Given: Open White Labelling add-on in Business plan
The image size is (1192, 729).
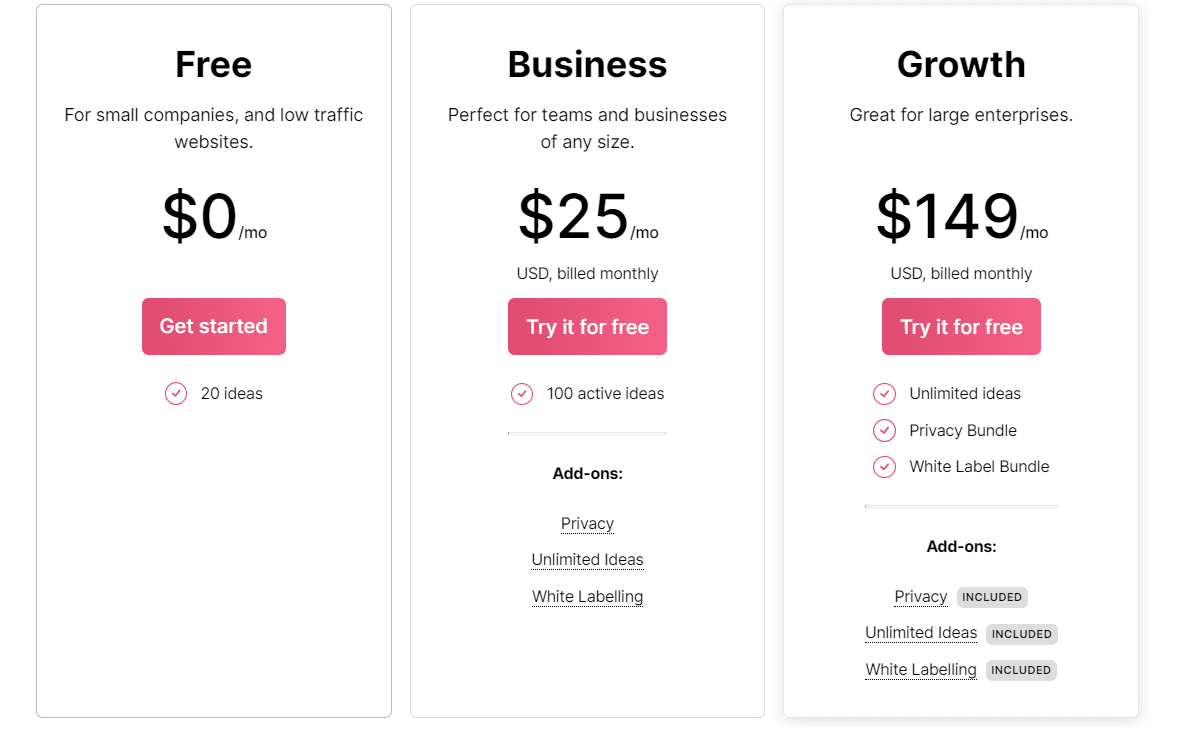Looking at the screenshot, I should pos(587,597).
